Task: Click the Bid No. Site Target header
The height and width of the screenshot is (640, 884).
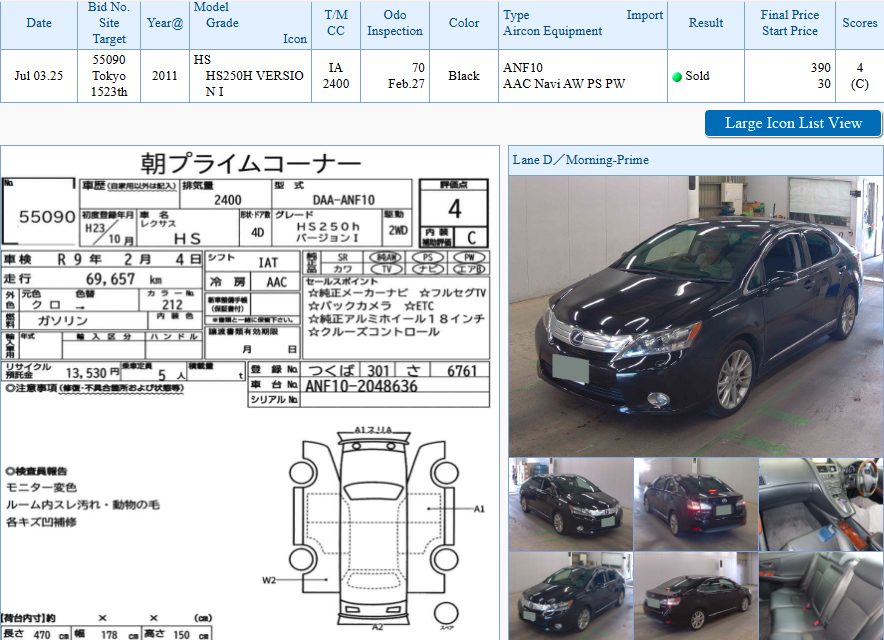Action: 109,23
